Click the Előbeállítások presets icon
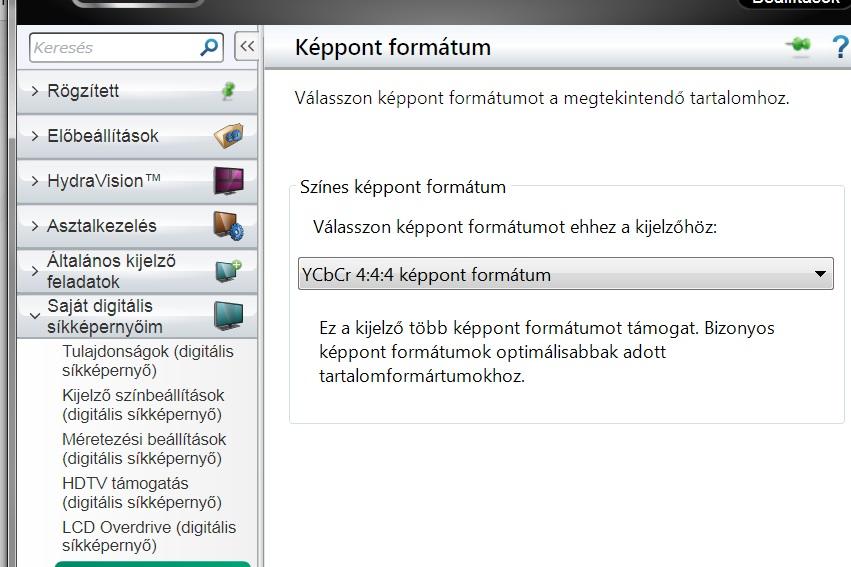This screenshot has height=567, width=851. click(x=228, y=136)
